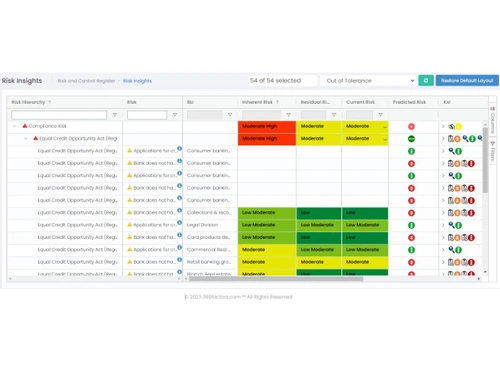Expand KxI chevron in Equal Credit group row
The height and width of the screenshot is (375, 500).
443,139
